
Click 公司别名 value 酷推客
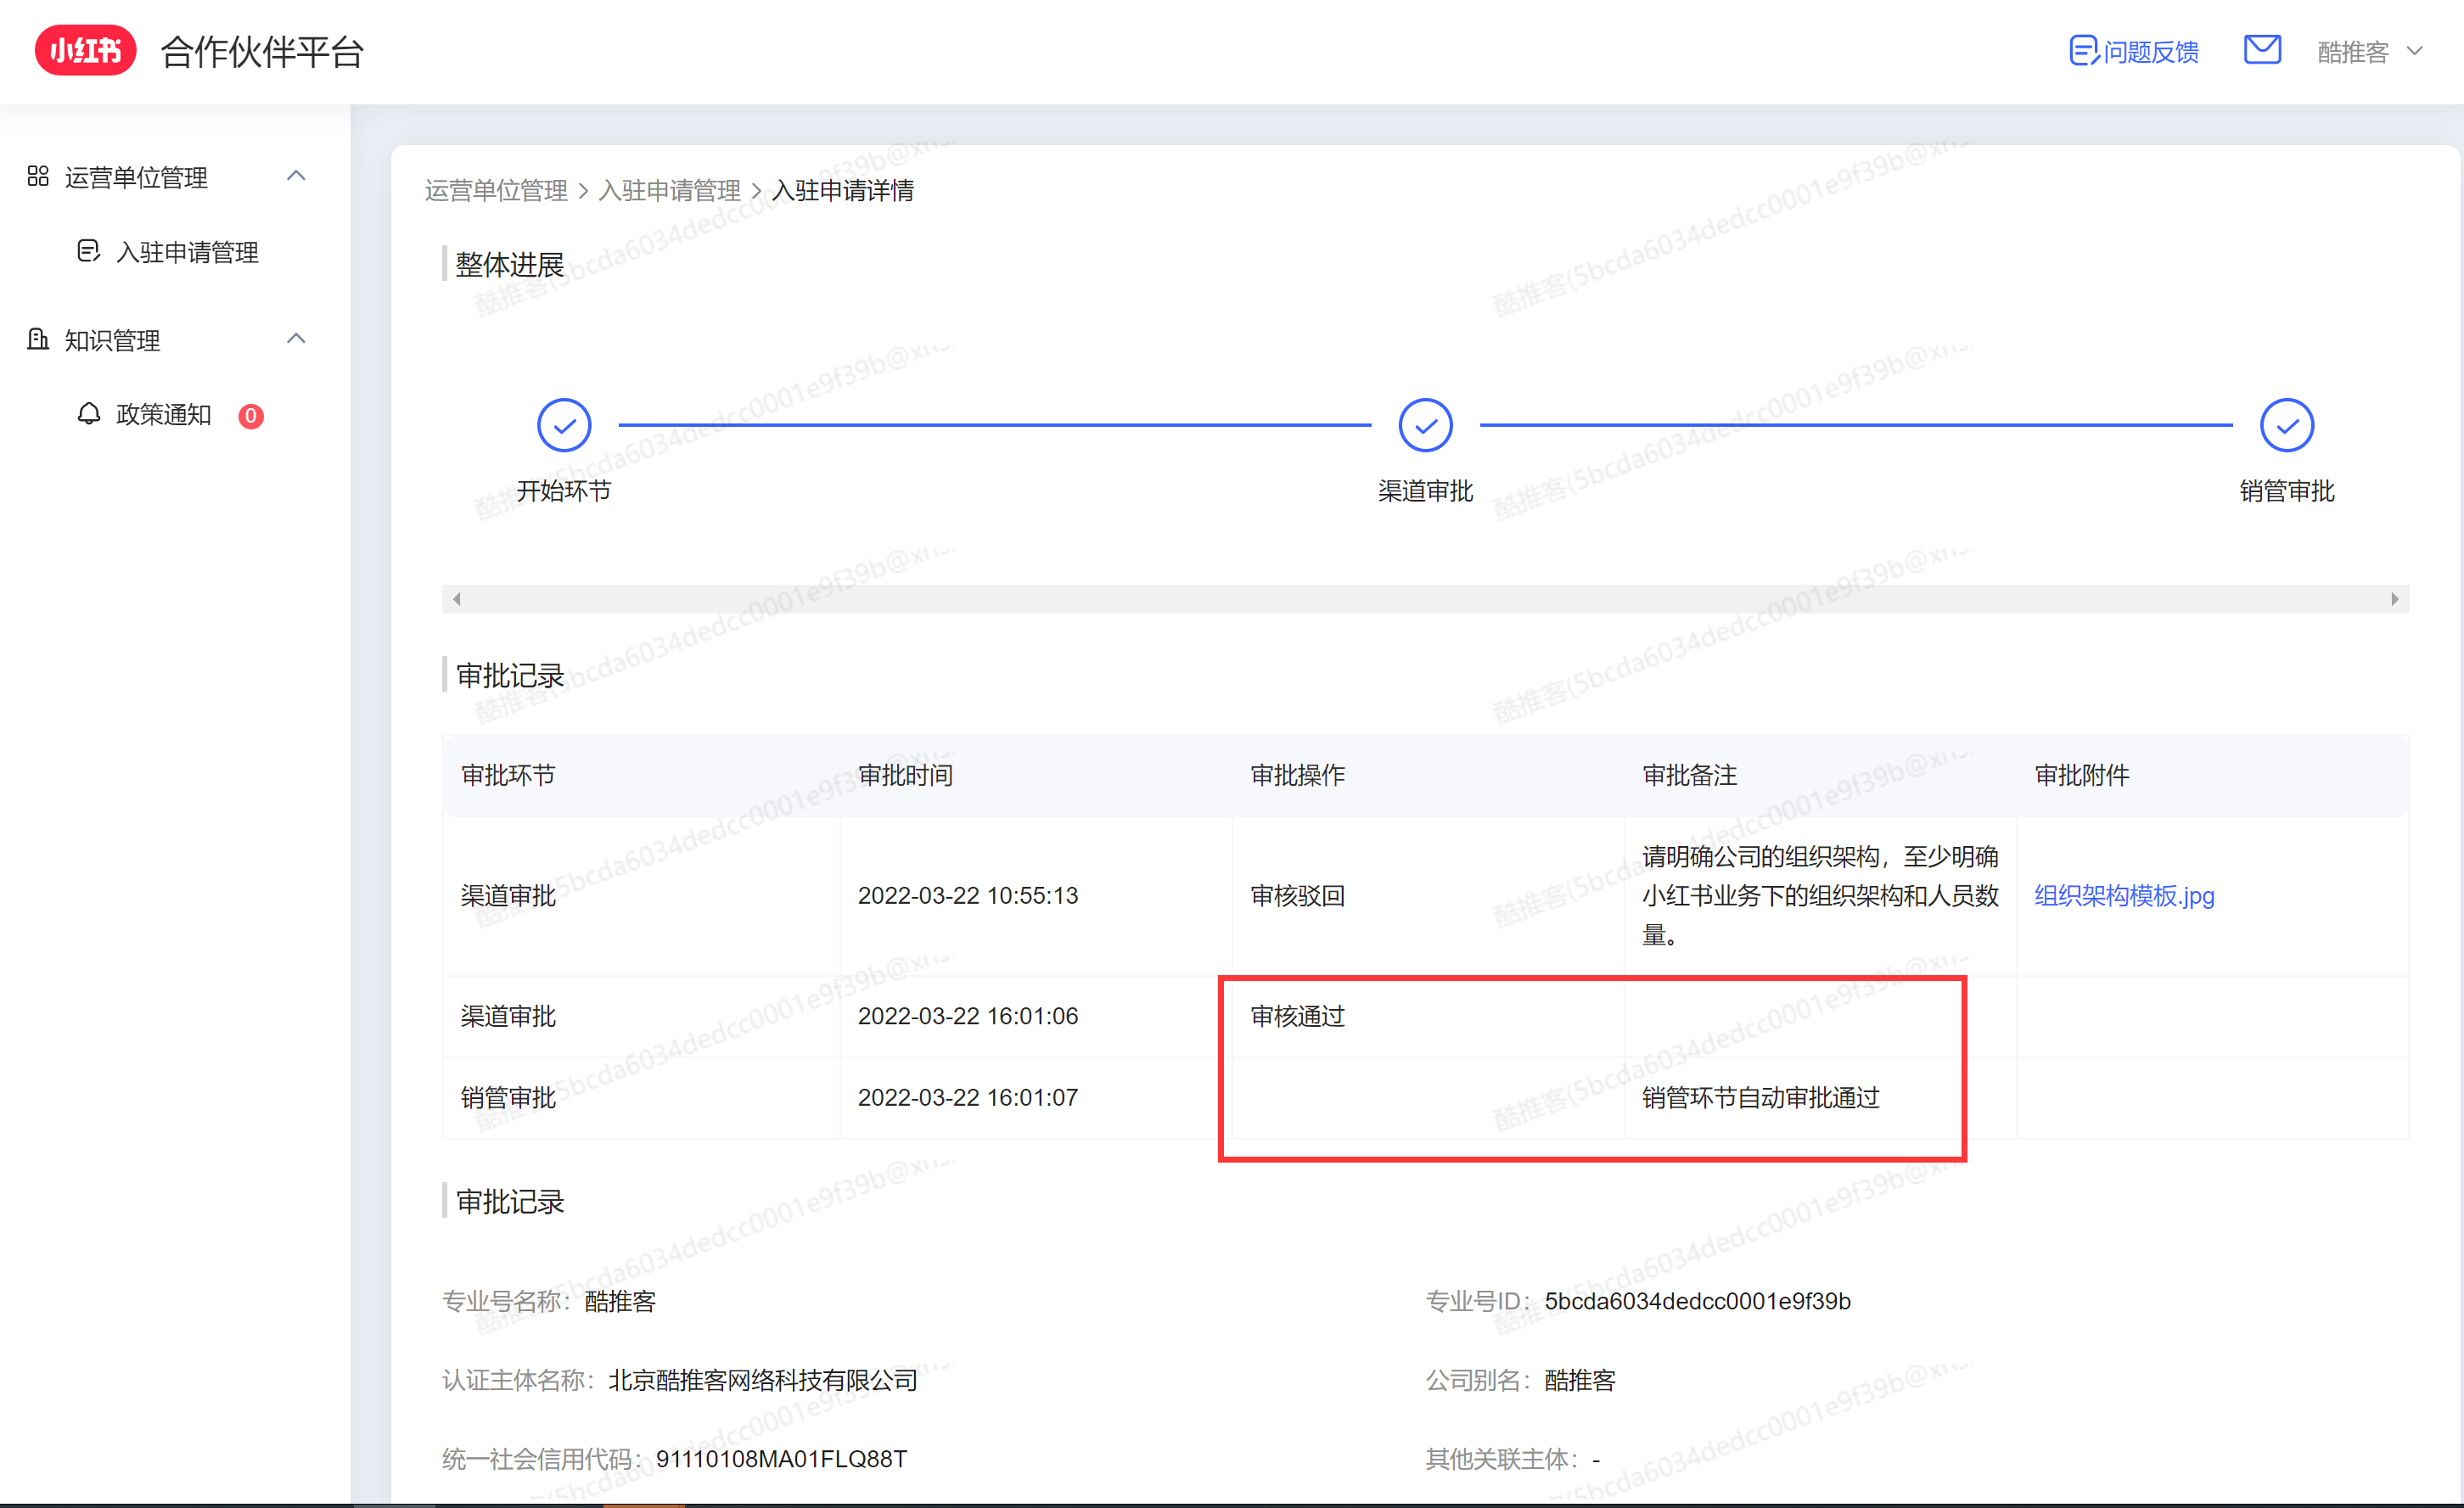point(1580,1380)
